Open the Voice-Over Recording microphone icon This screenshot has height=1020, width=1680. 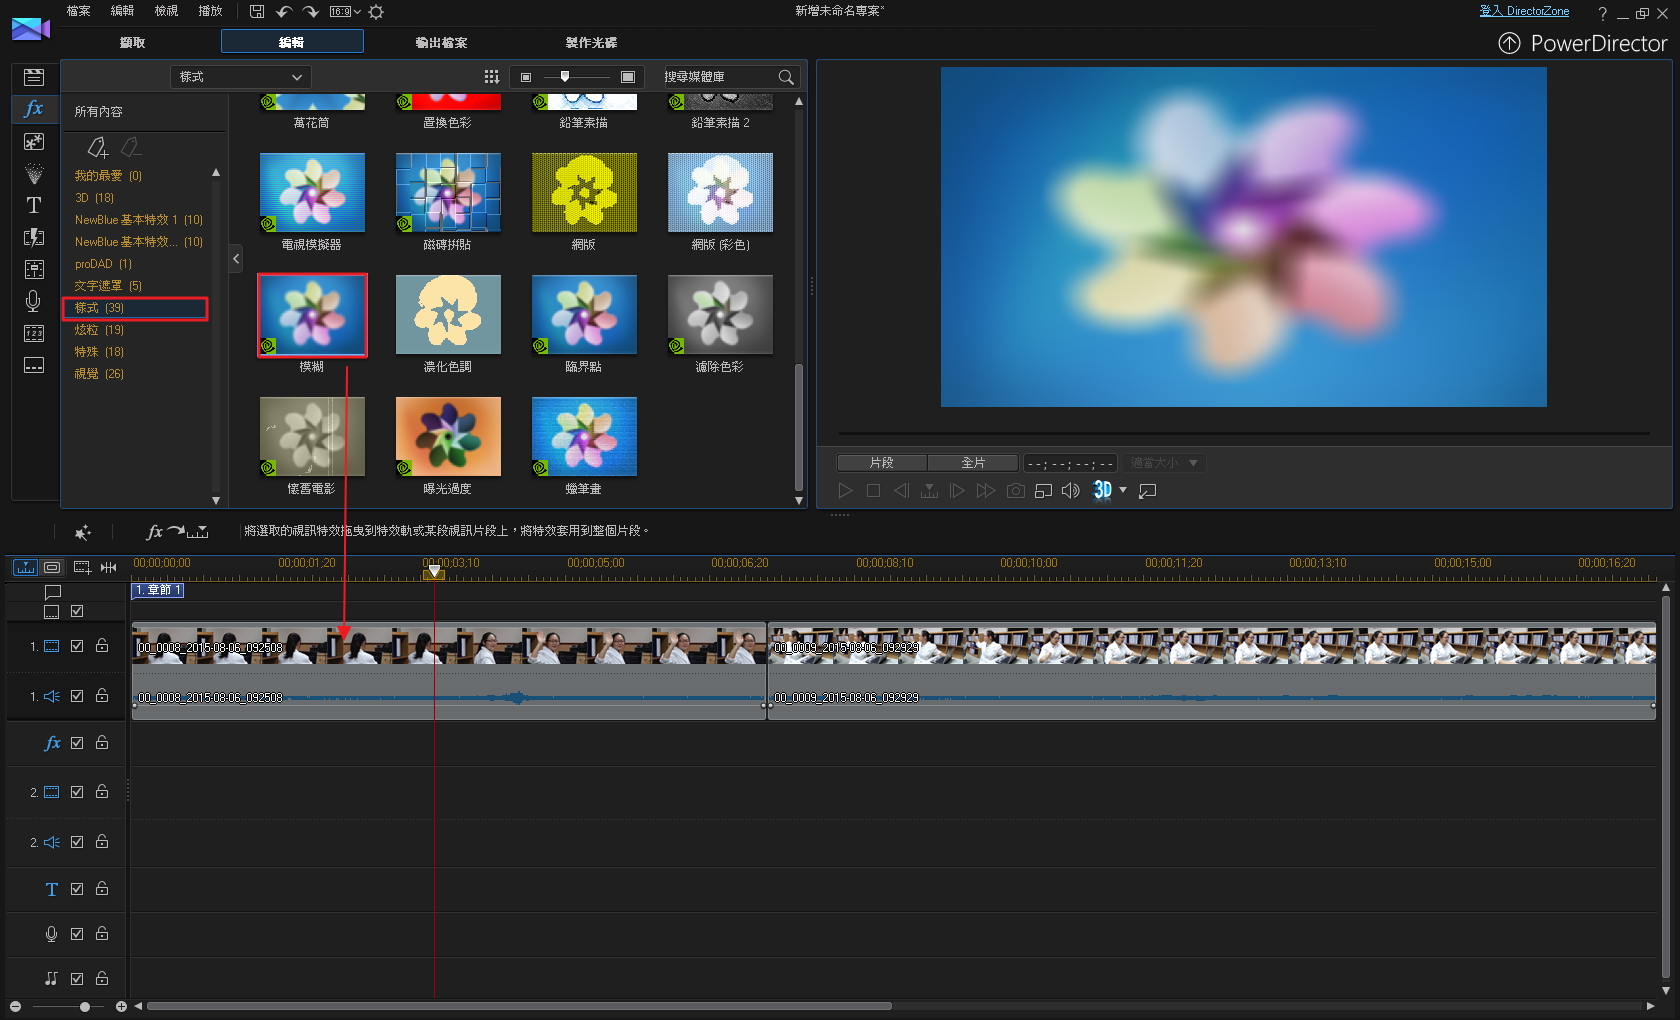click(x=33, y=300)
